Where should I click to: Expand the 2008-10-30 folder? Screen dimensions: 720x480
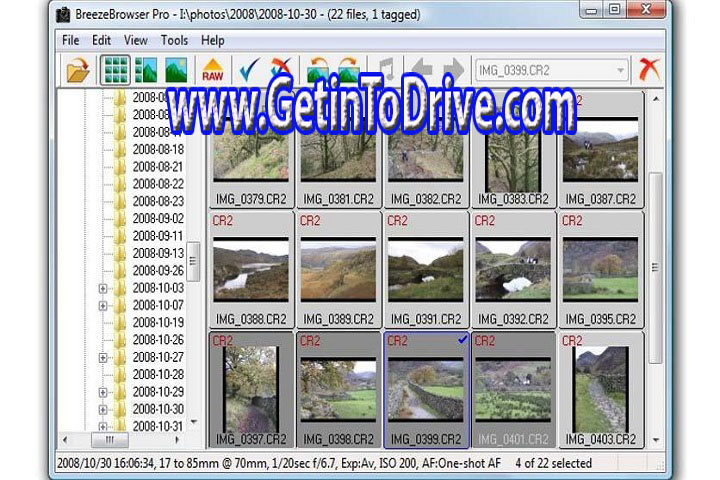tap(103, 410)
